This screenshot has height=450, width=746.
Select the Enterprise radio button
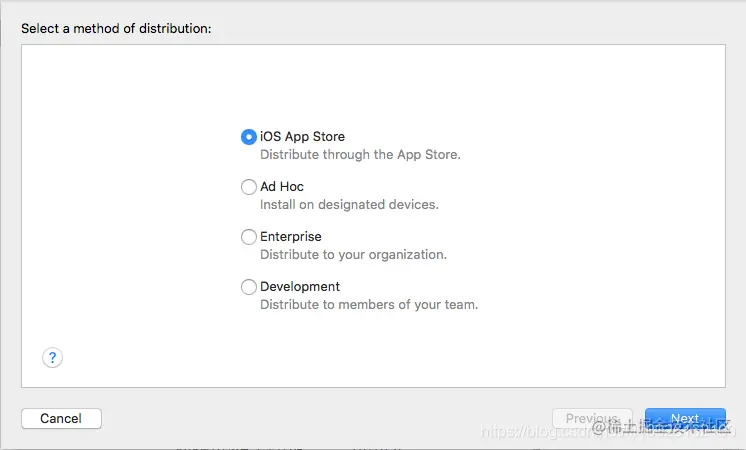(249, 237)
